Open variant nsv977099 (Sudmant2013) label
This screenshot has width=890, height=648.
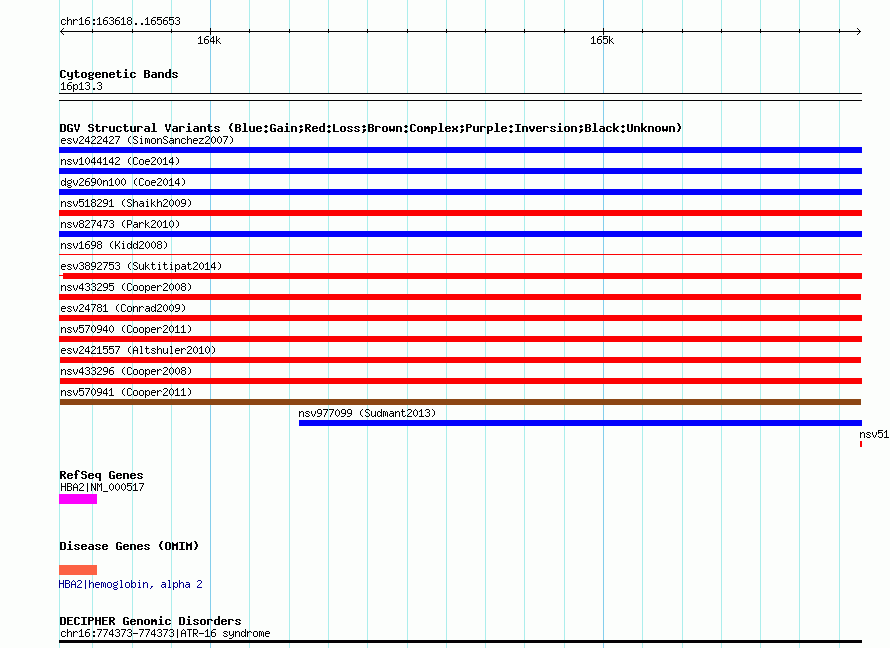367,413
